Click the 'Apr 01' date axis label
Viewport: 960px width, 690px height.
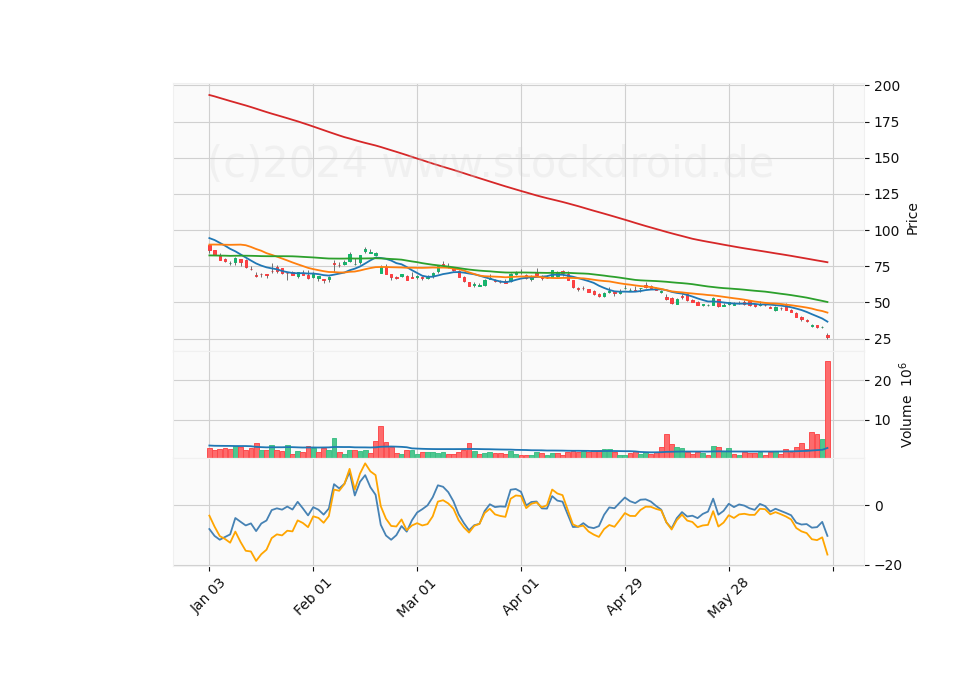tap(520, 597)
